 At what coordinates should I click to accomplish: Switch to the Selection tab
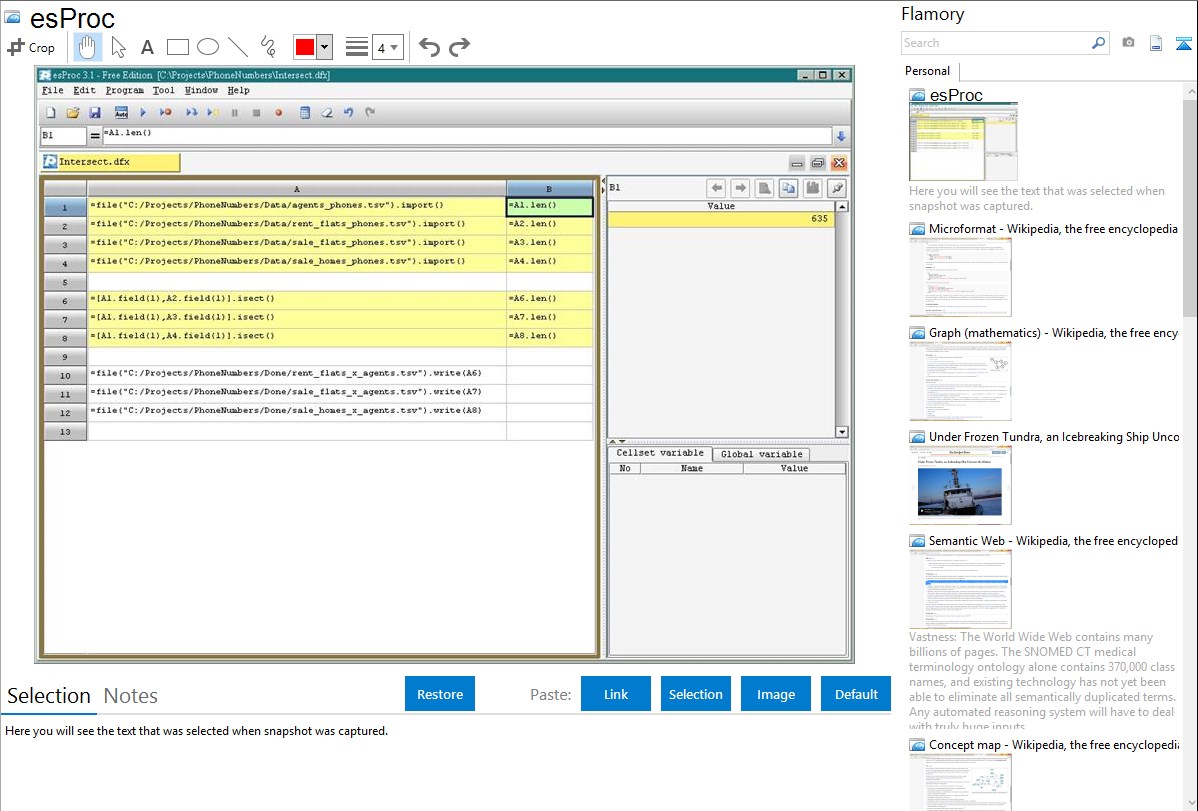pyautogui.click(x=49, y=696)
